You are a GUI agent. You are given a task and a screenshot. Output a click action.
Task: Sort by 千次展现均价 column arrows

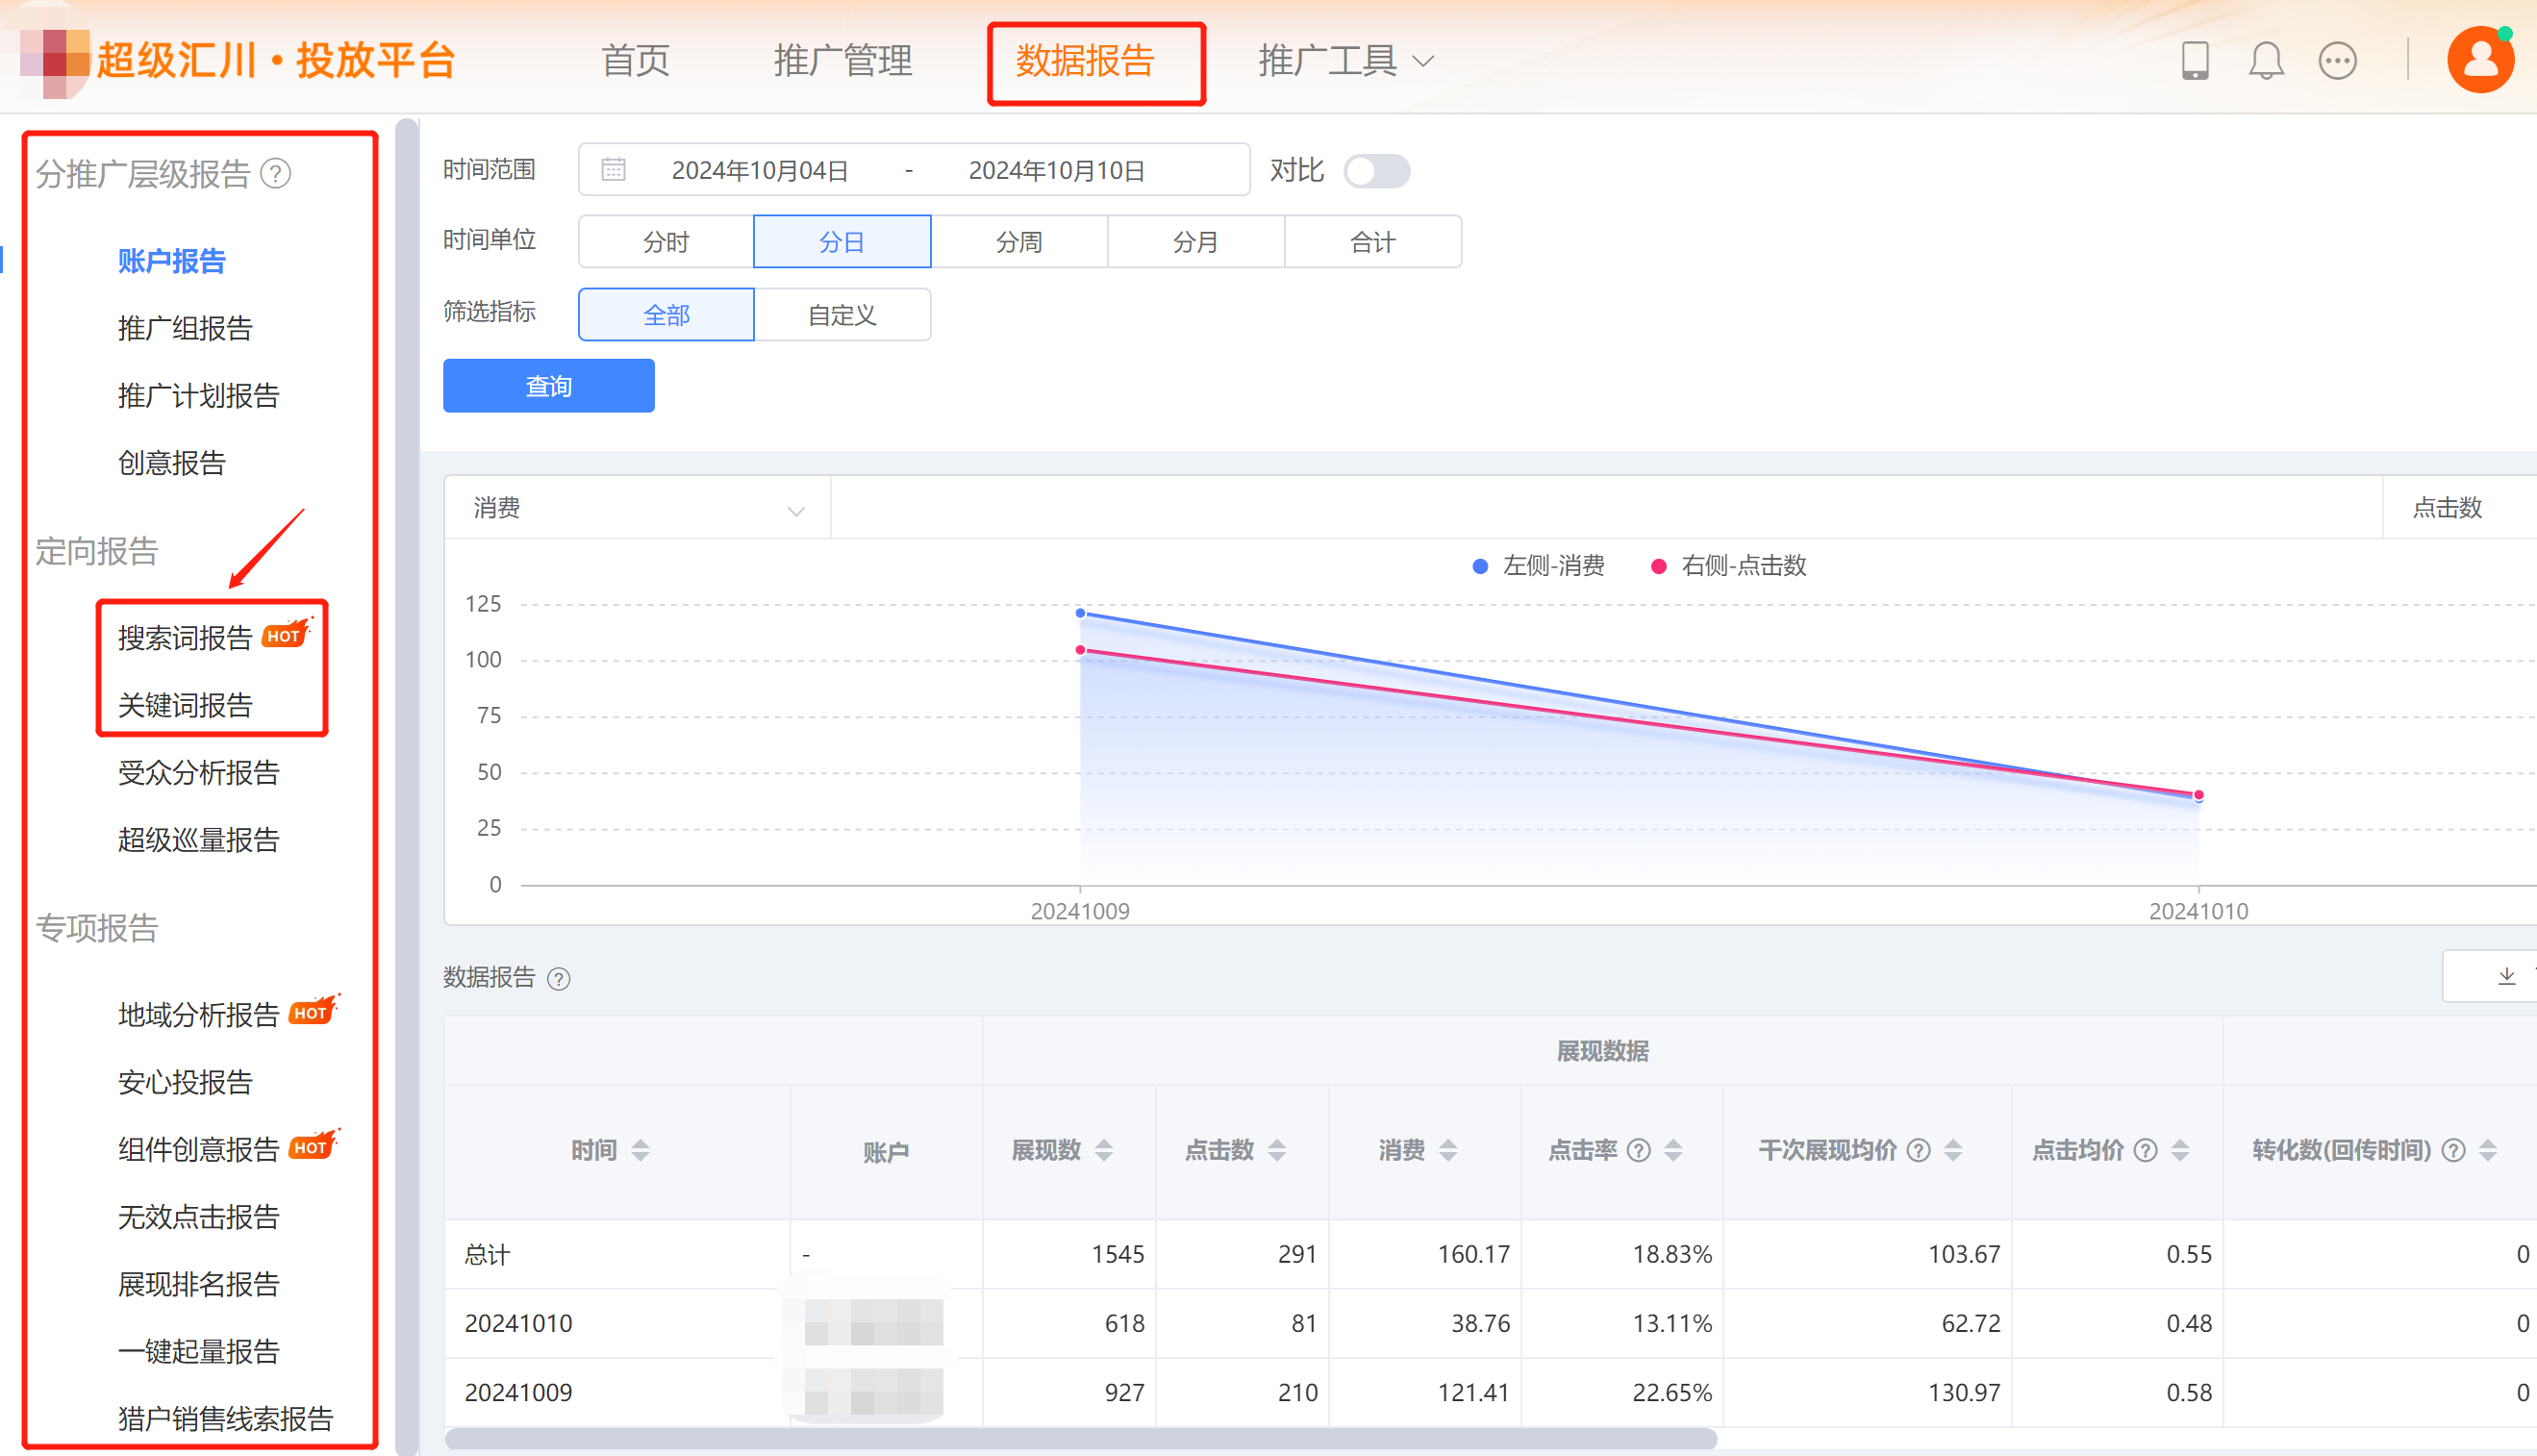coord(1953,1151)
